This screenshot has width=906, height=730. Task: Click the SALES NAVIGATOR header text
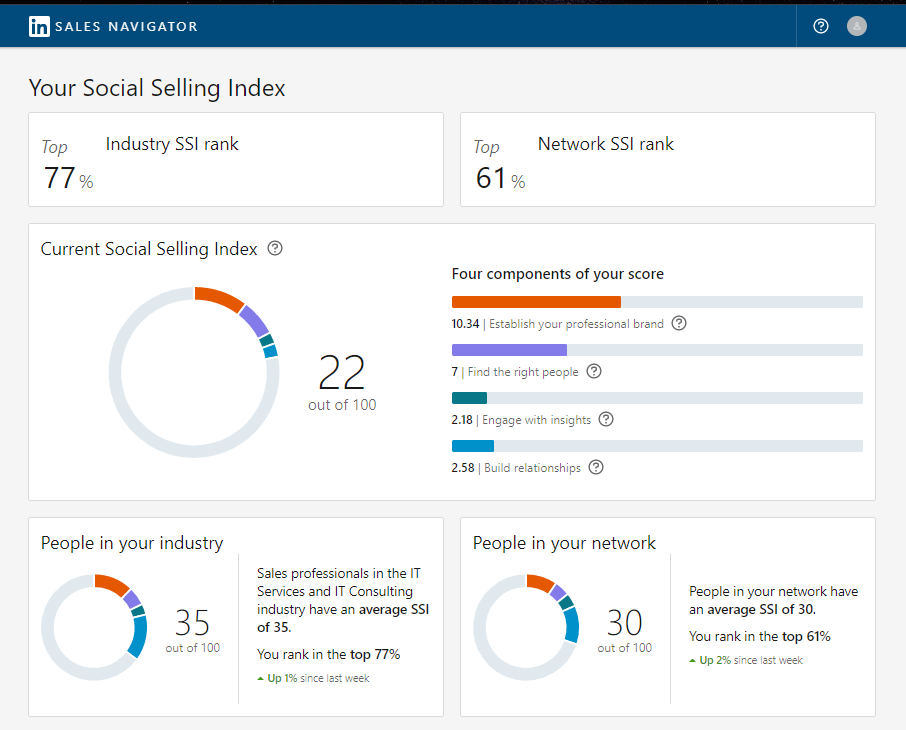click(x=127, y=27)
